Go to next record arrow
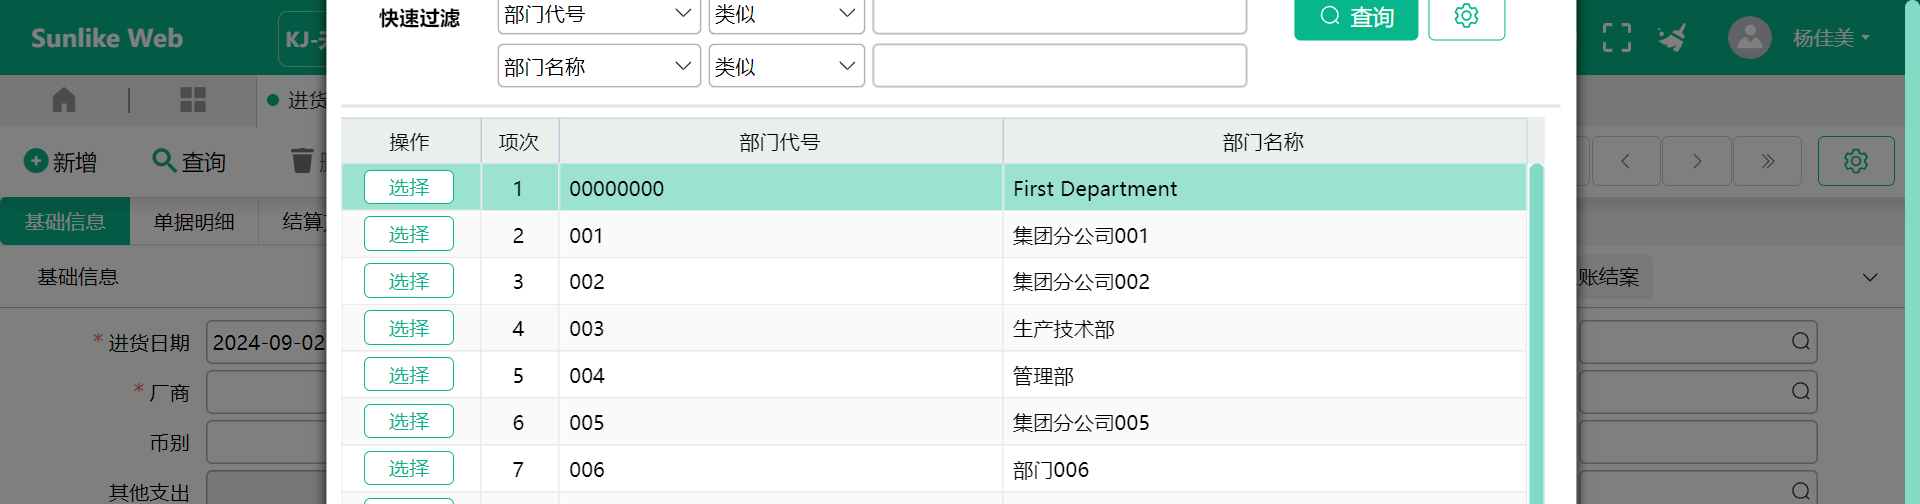 pos(1697,161)
